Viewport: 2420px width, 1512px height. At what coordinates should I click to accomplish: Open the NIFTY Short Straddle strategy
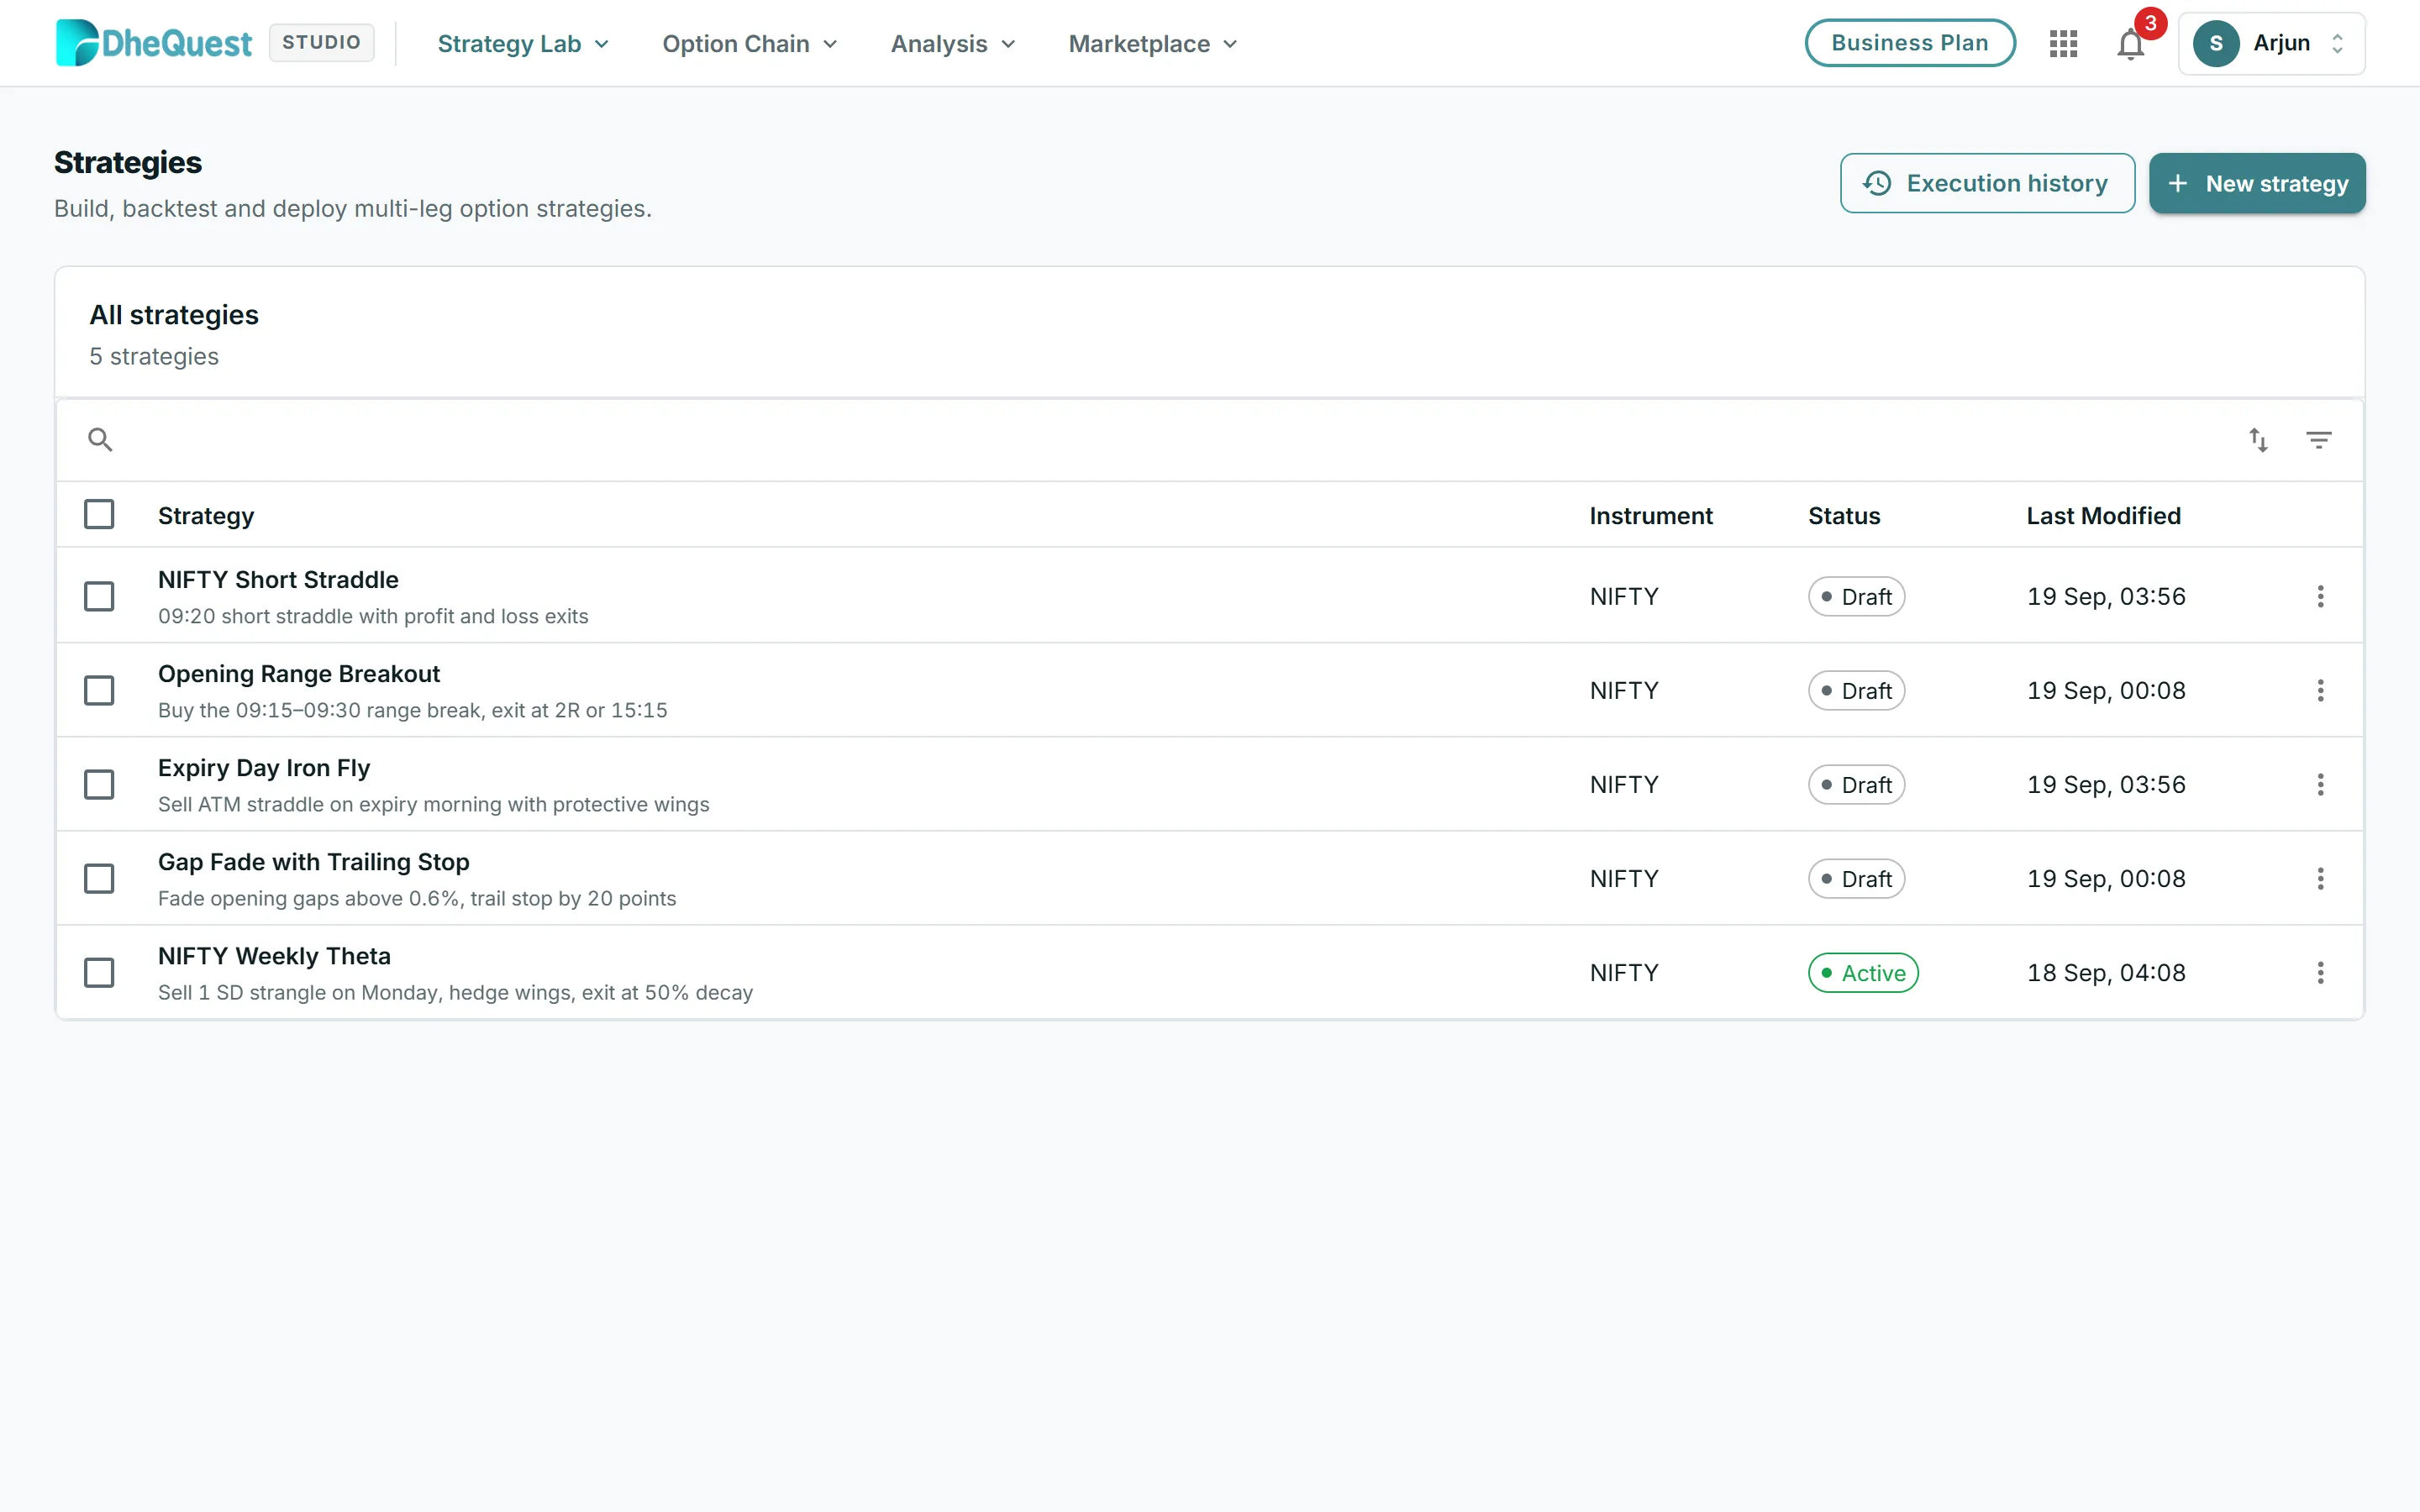click(x=278, y=579)
